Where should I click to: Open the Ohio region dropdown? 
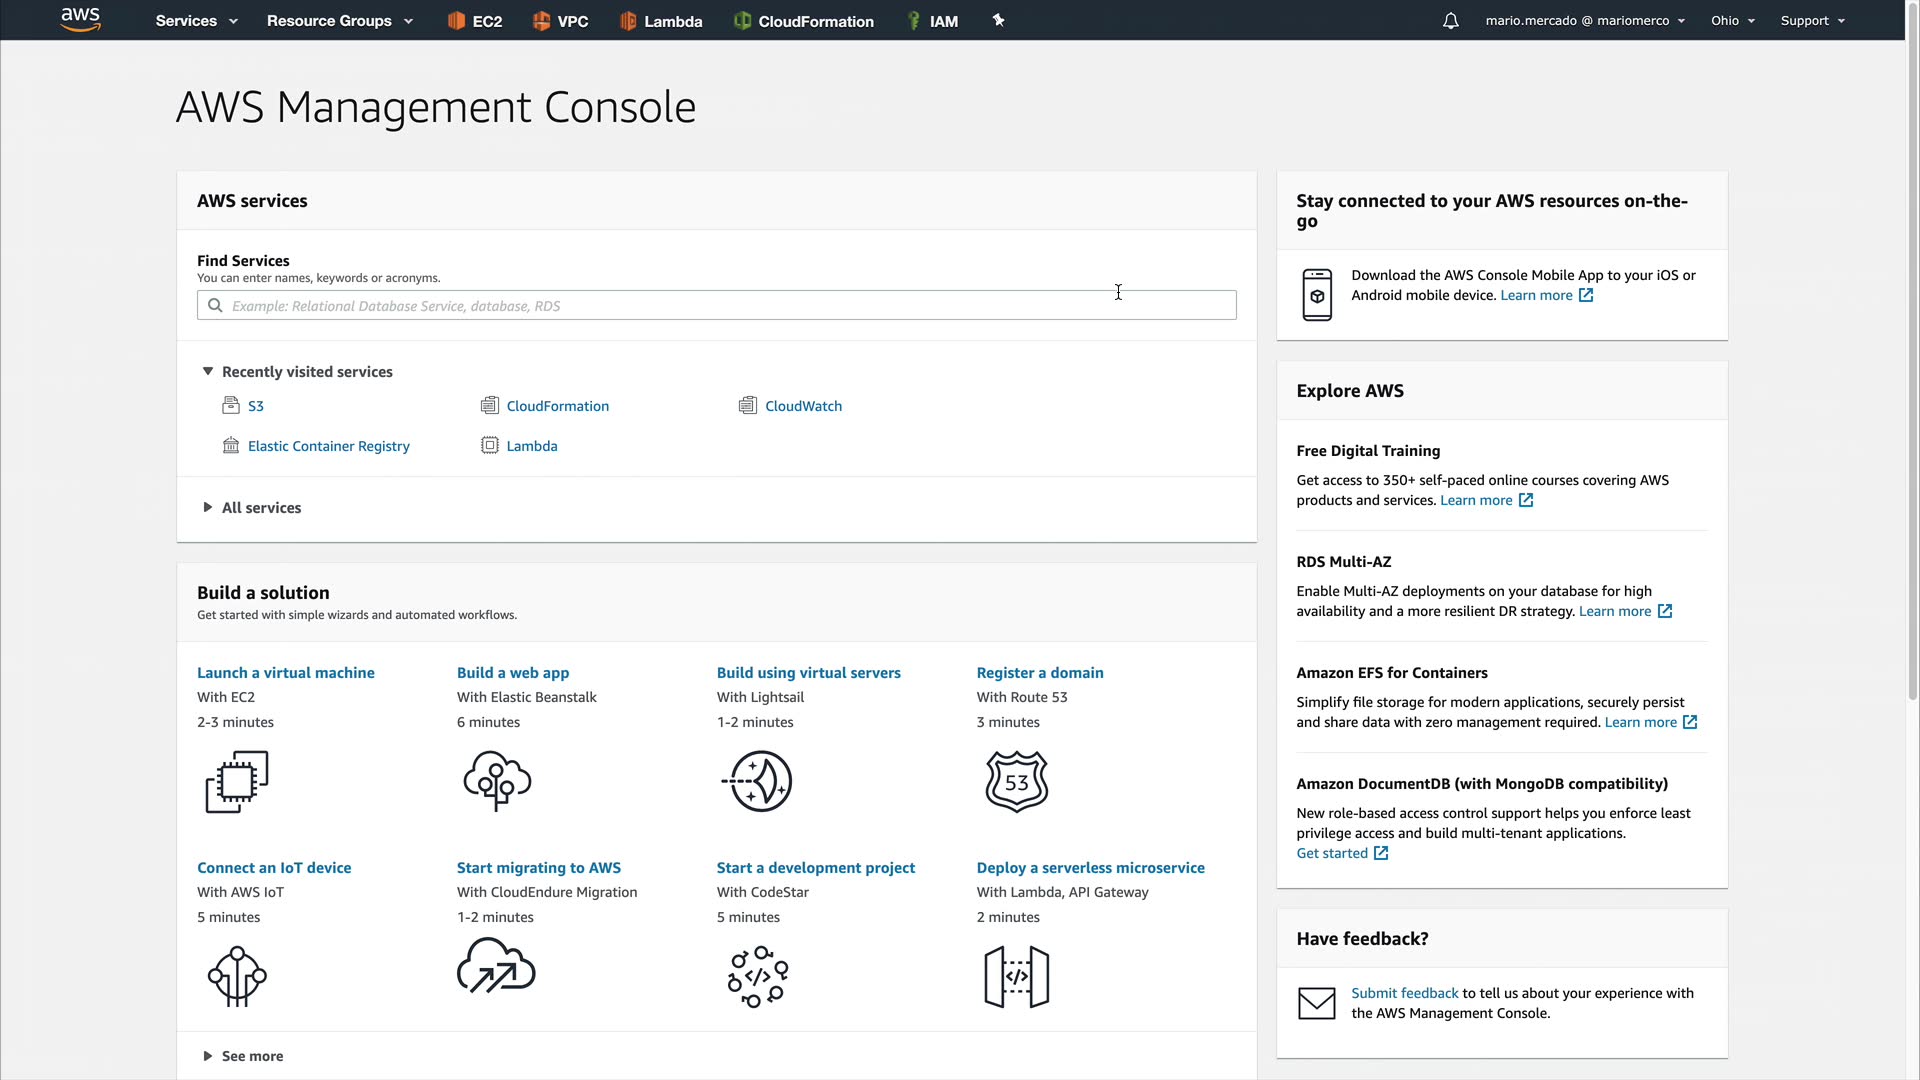[1732, 21]
